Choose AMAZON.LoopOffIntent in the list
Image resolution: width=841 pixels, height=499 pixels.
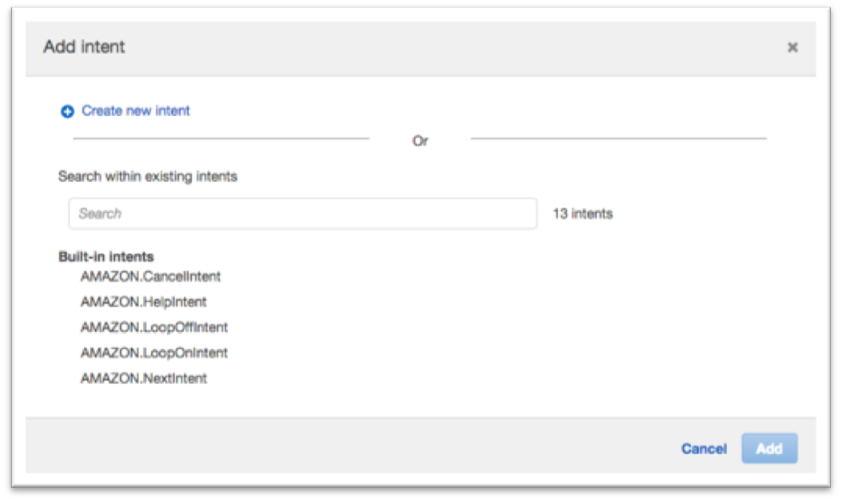coord(154,327)
